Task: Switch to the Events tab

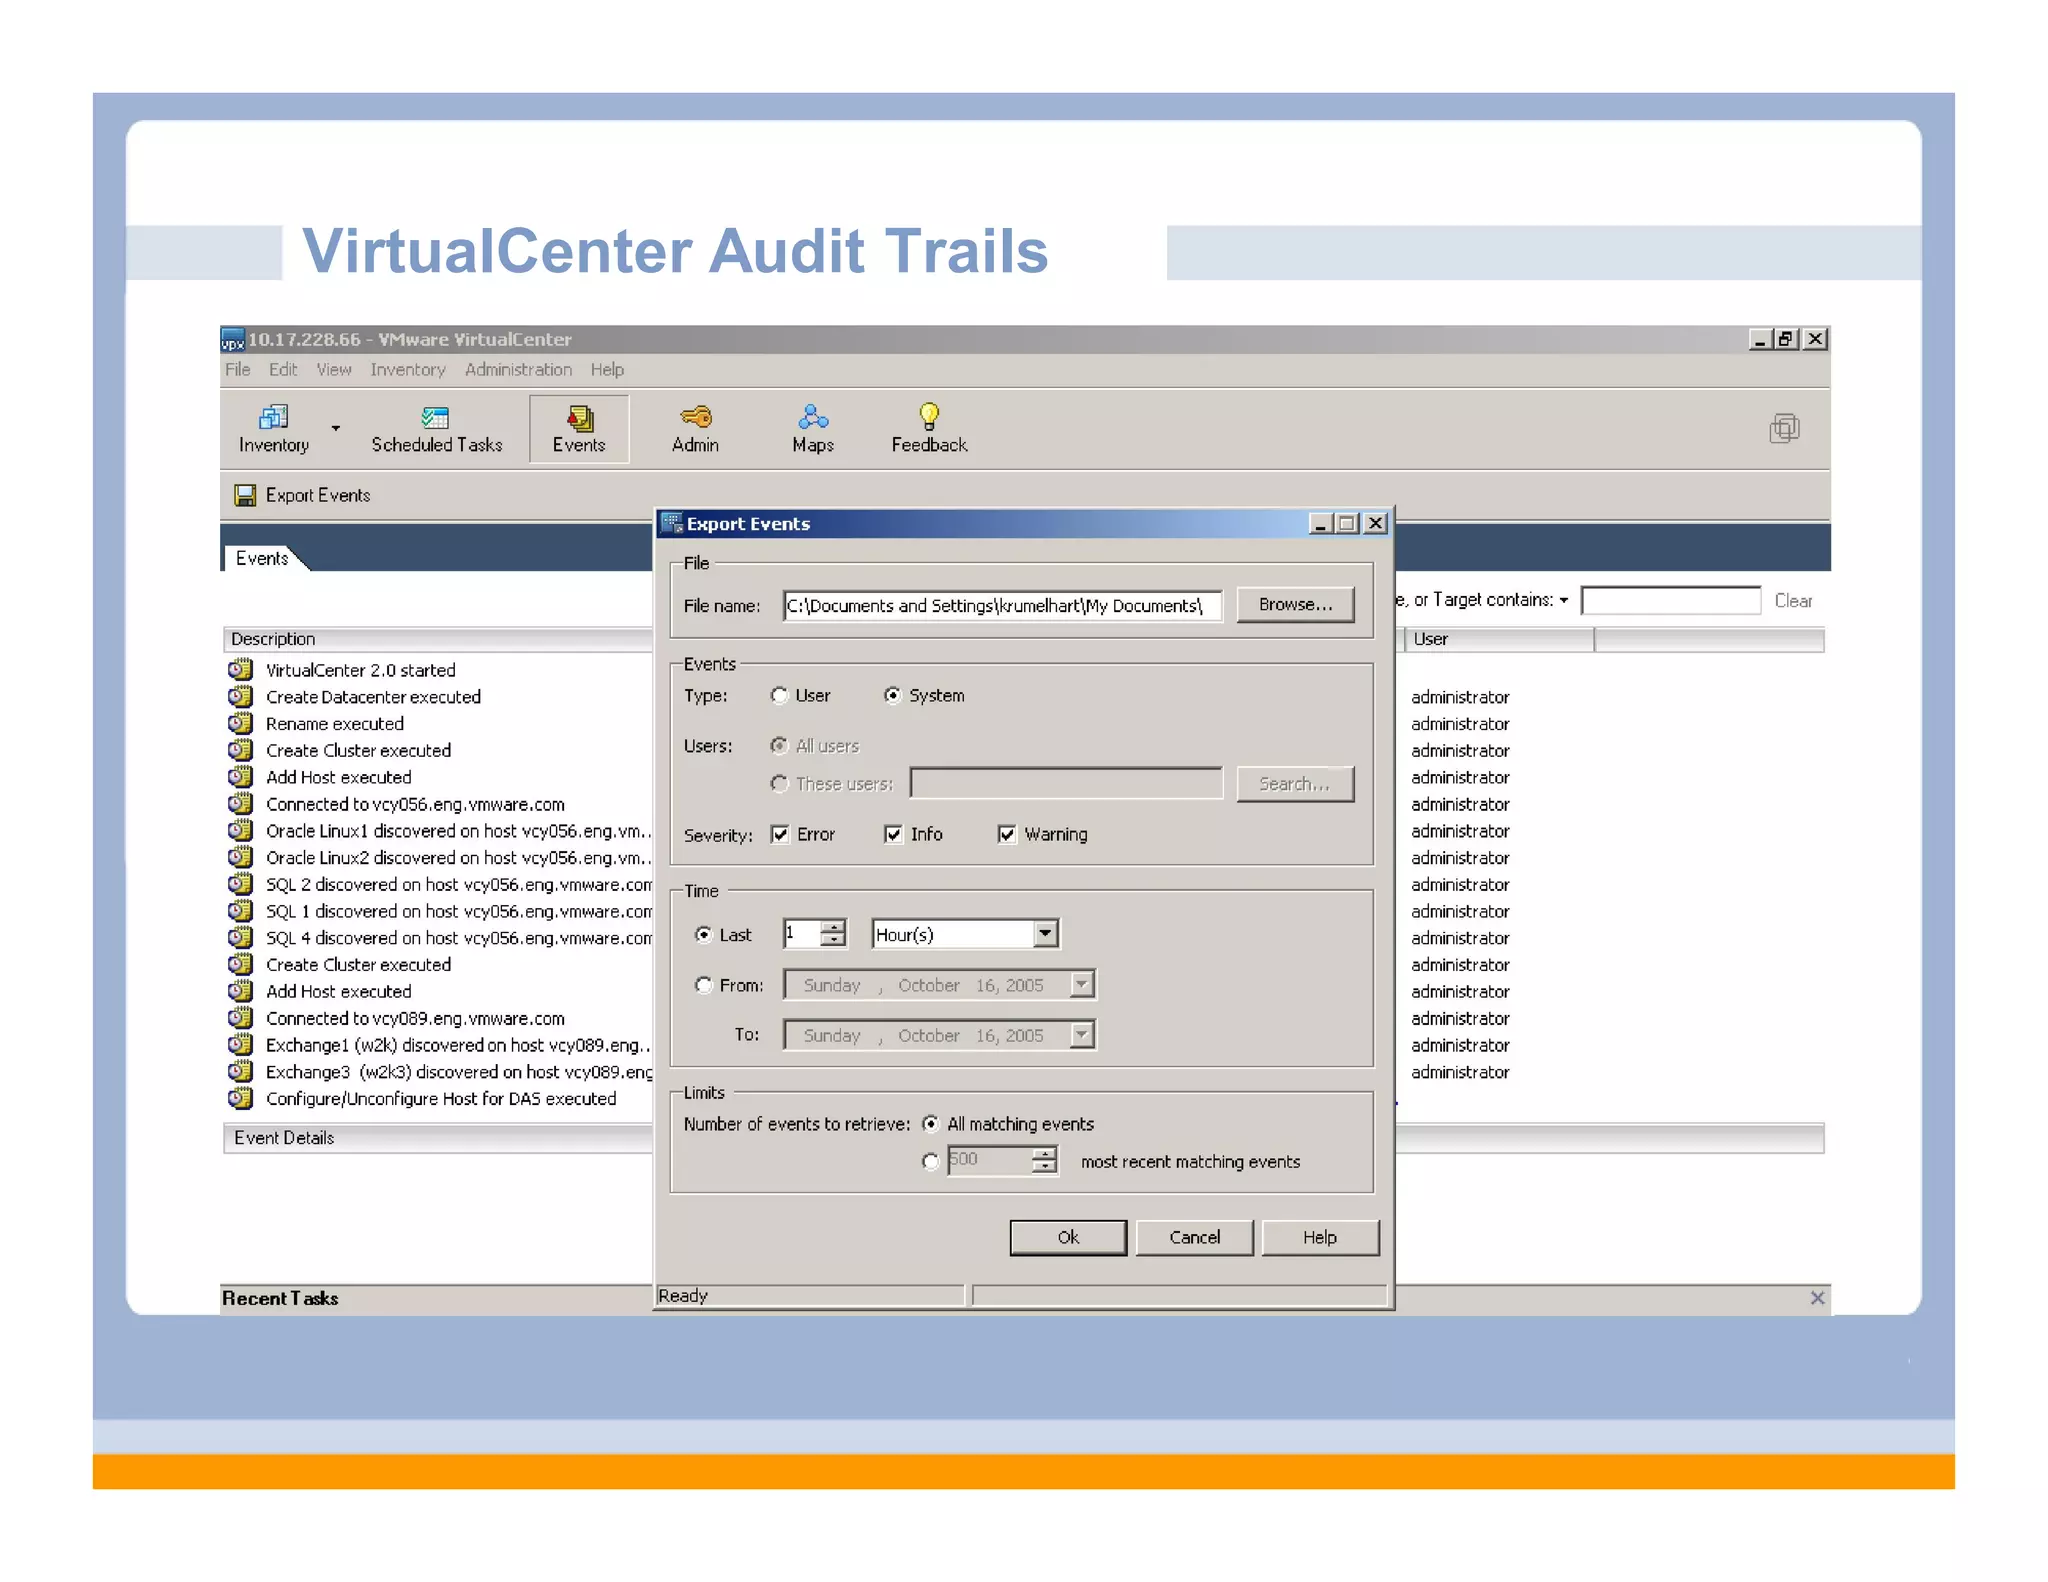Action: [262, 558]
